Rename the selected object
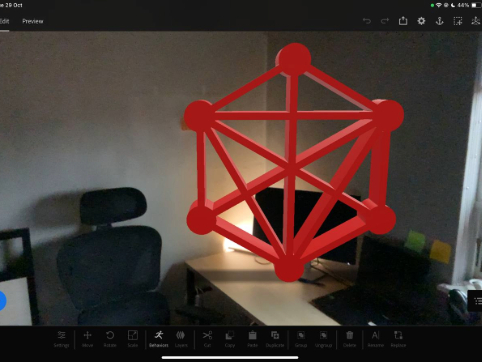 click(375, 339)
